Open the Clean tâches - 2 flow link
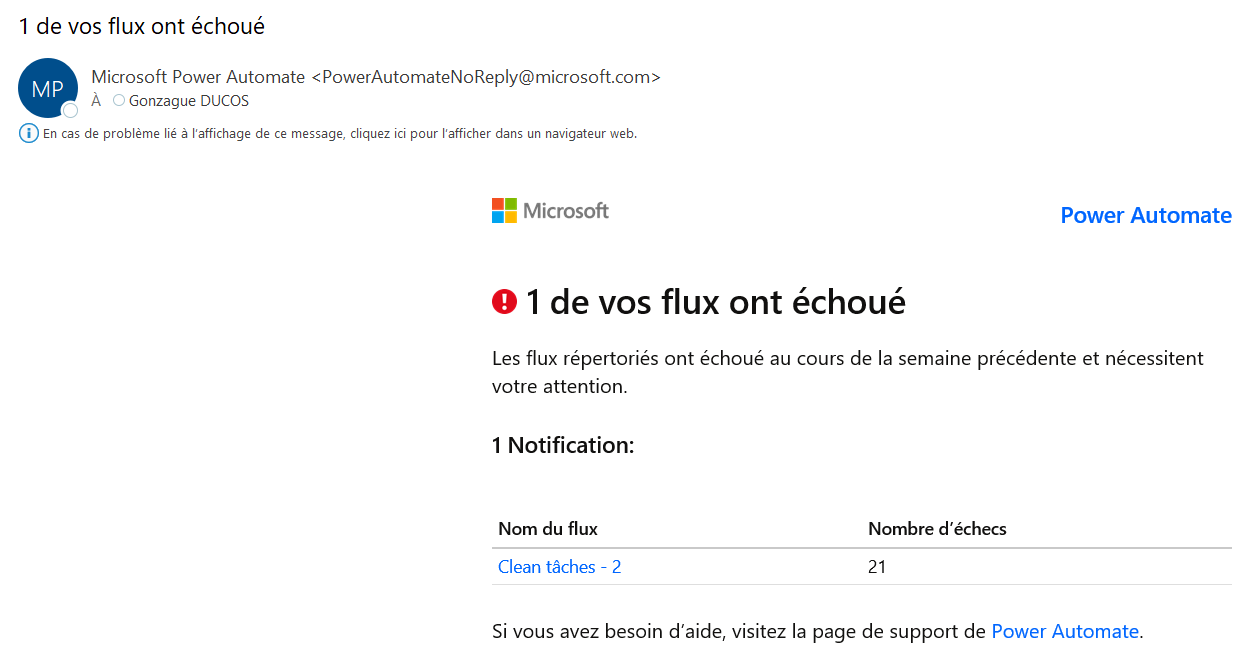 [x=559, y=567]
